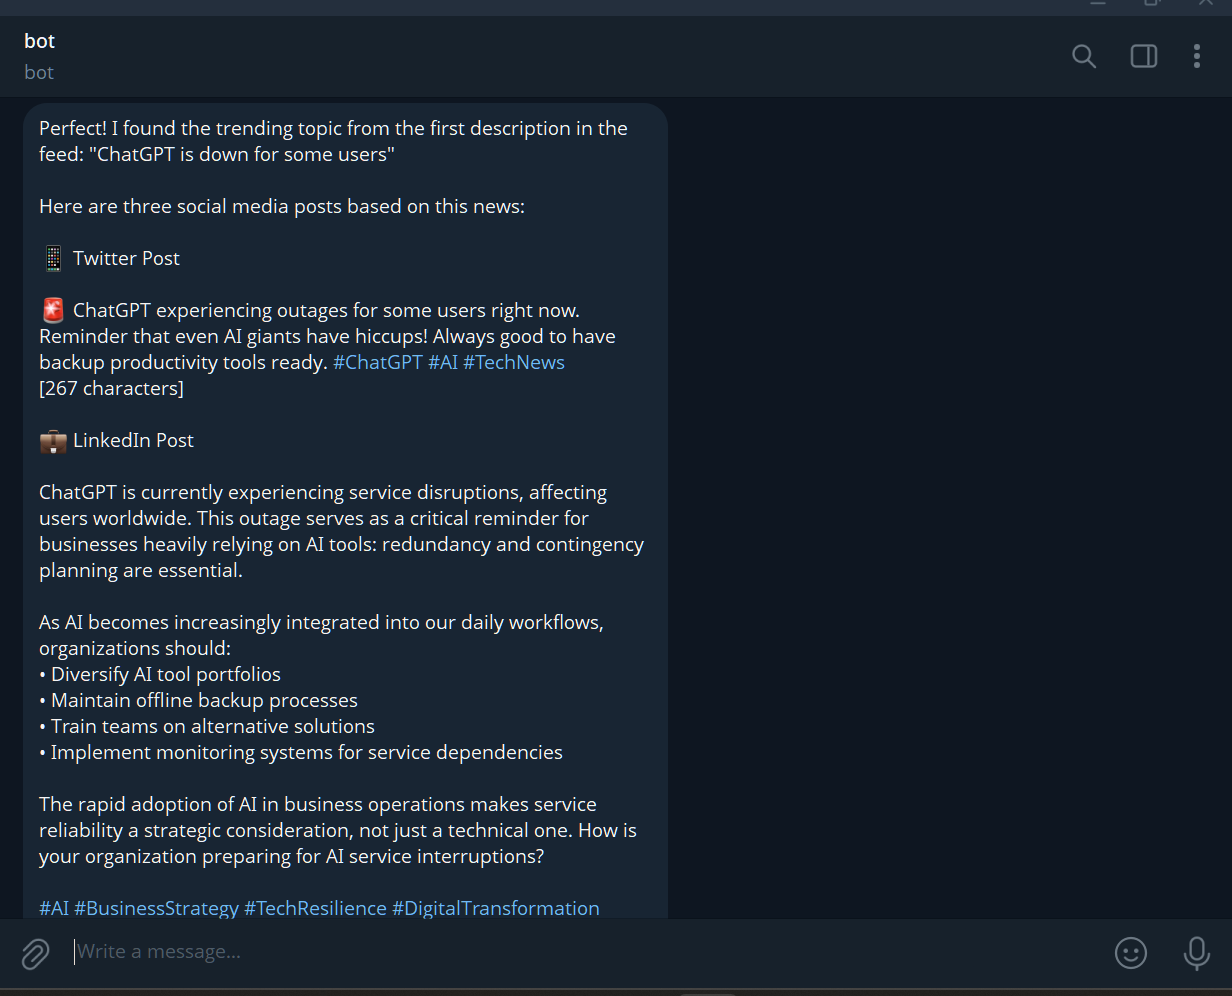Click the briefcase emoji beside LinkedIn Post

[53, 440]
